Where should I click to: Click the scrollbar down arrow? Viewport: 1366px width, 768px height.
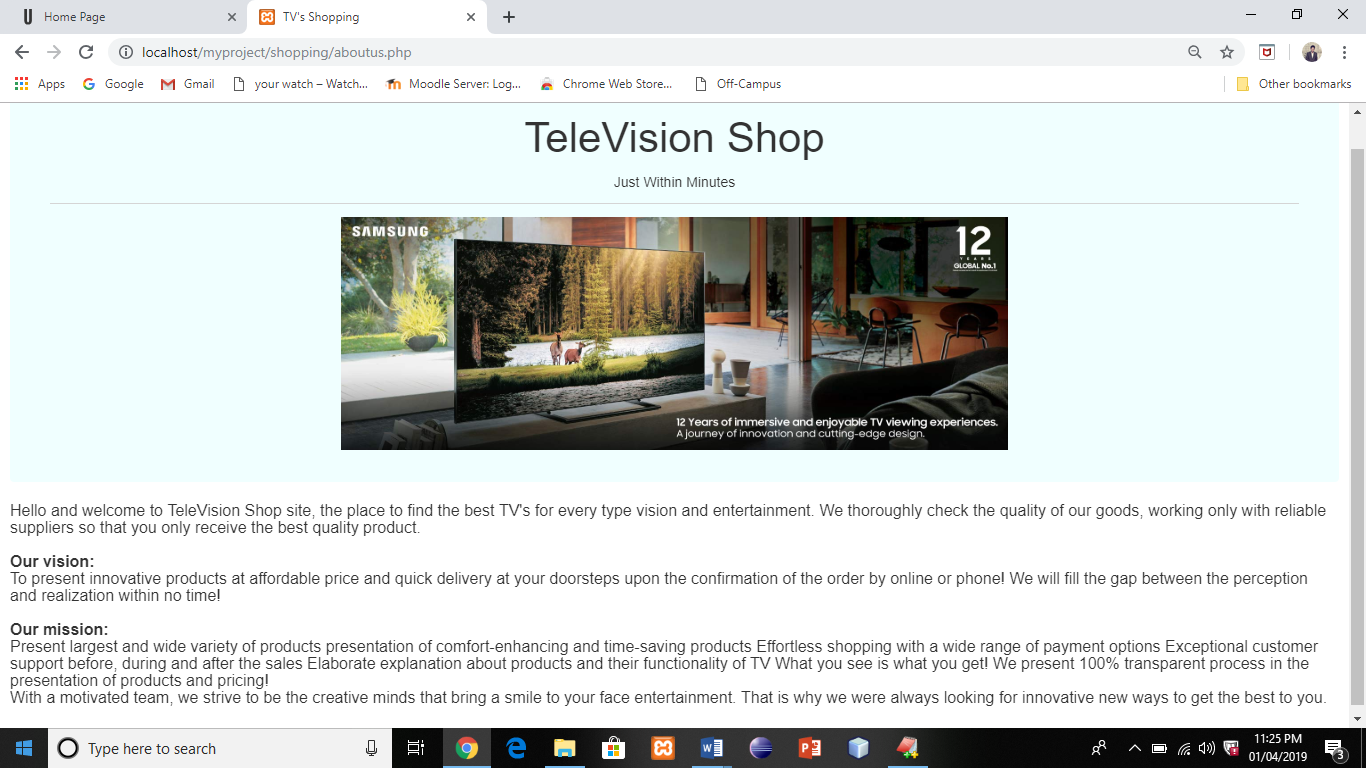coord(1357,718)
